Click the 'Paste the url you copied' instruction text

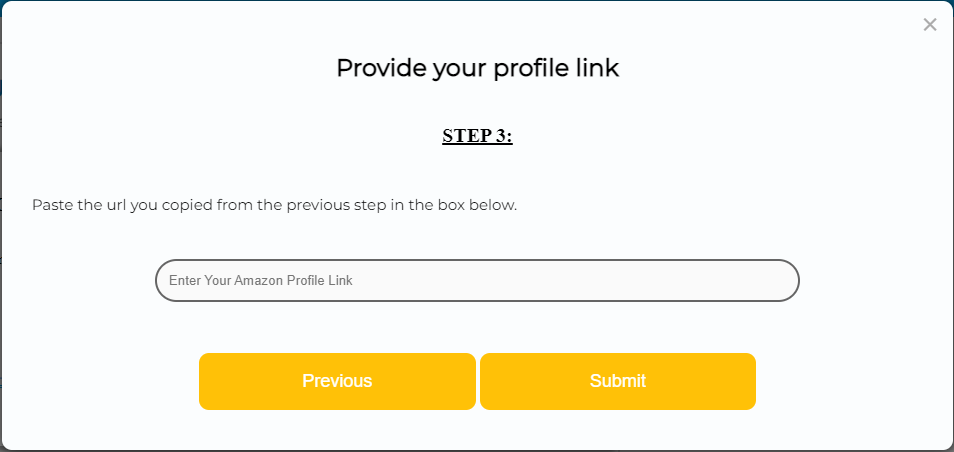274,206
